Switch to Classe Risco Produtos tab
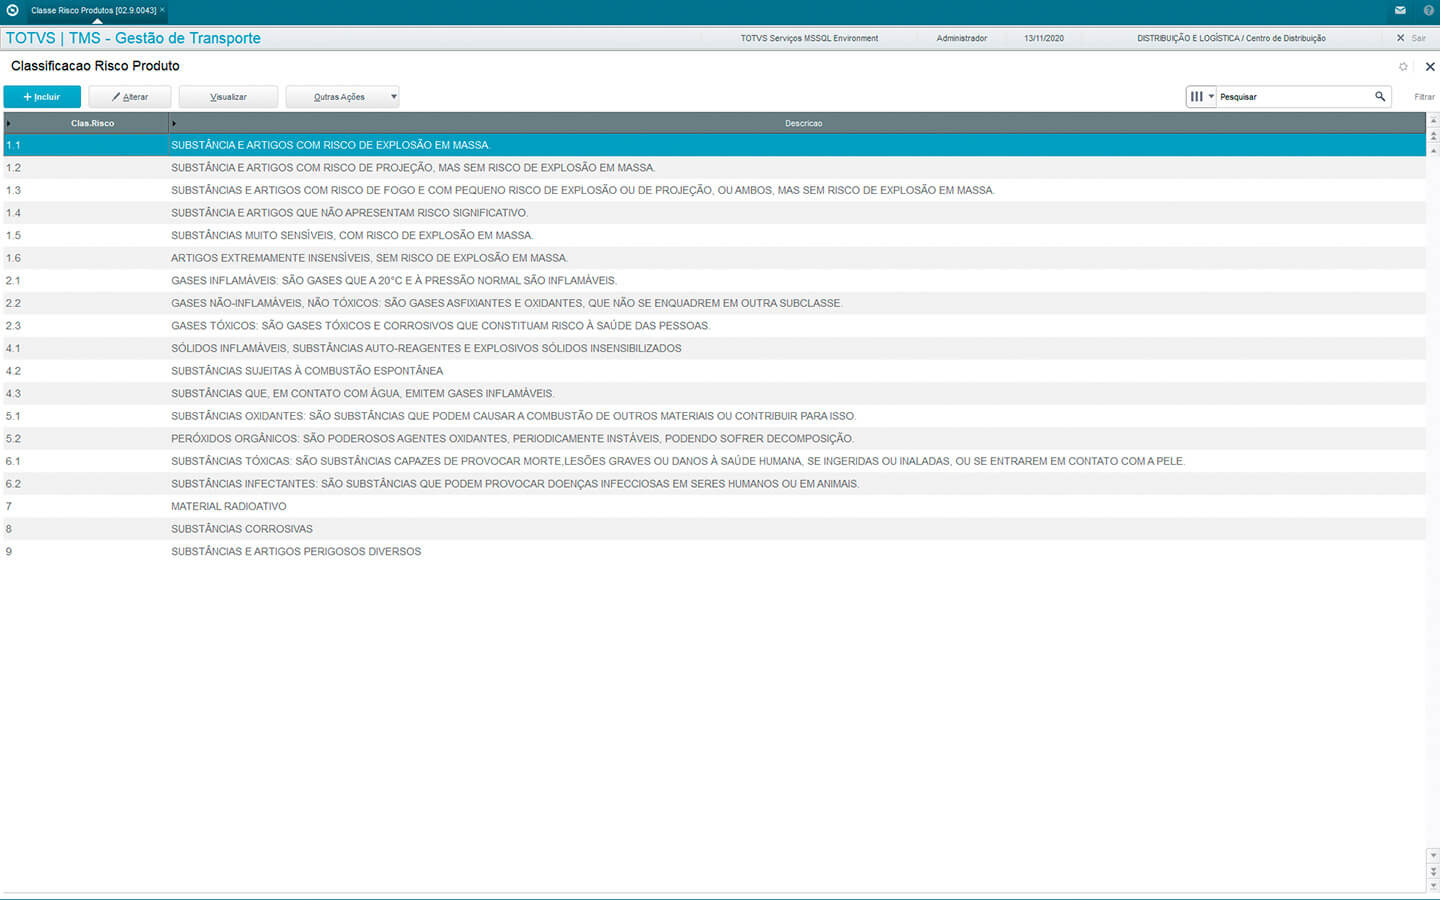This screenshot has height=900, width=1440. (x=93, y=10)
